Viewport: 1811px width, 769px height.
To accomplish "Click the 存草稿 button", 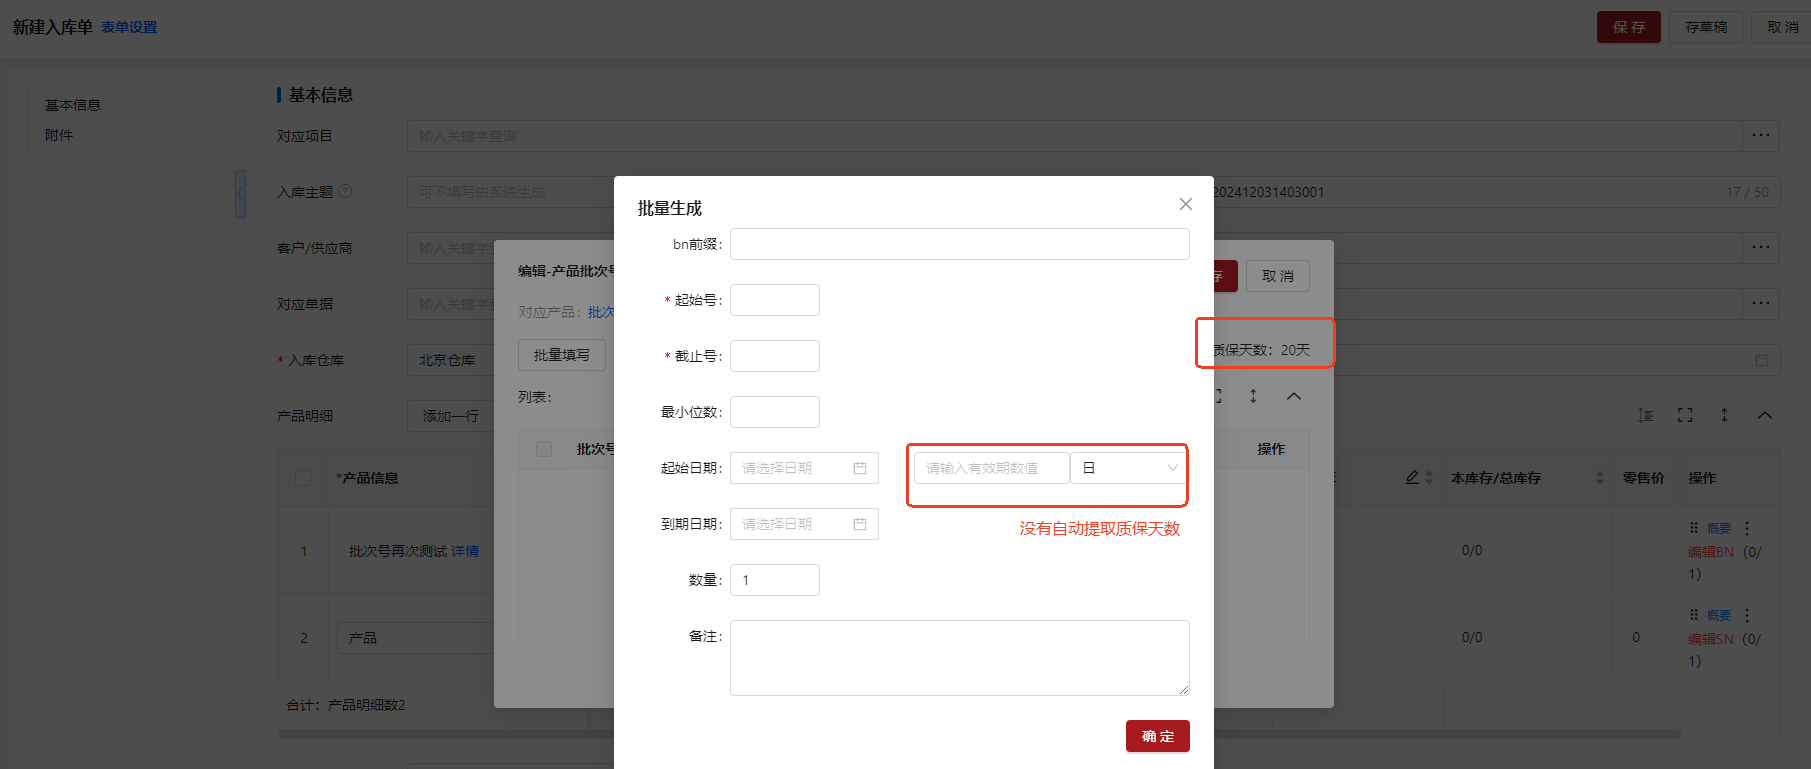I will point(1706,27).
